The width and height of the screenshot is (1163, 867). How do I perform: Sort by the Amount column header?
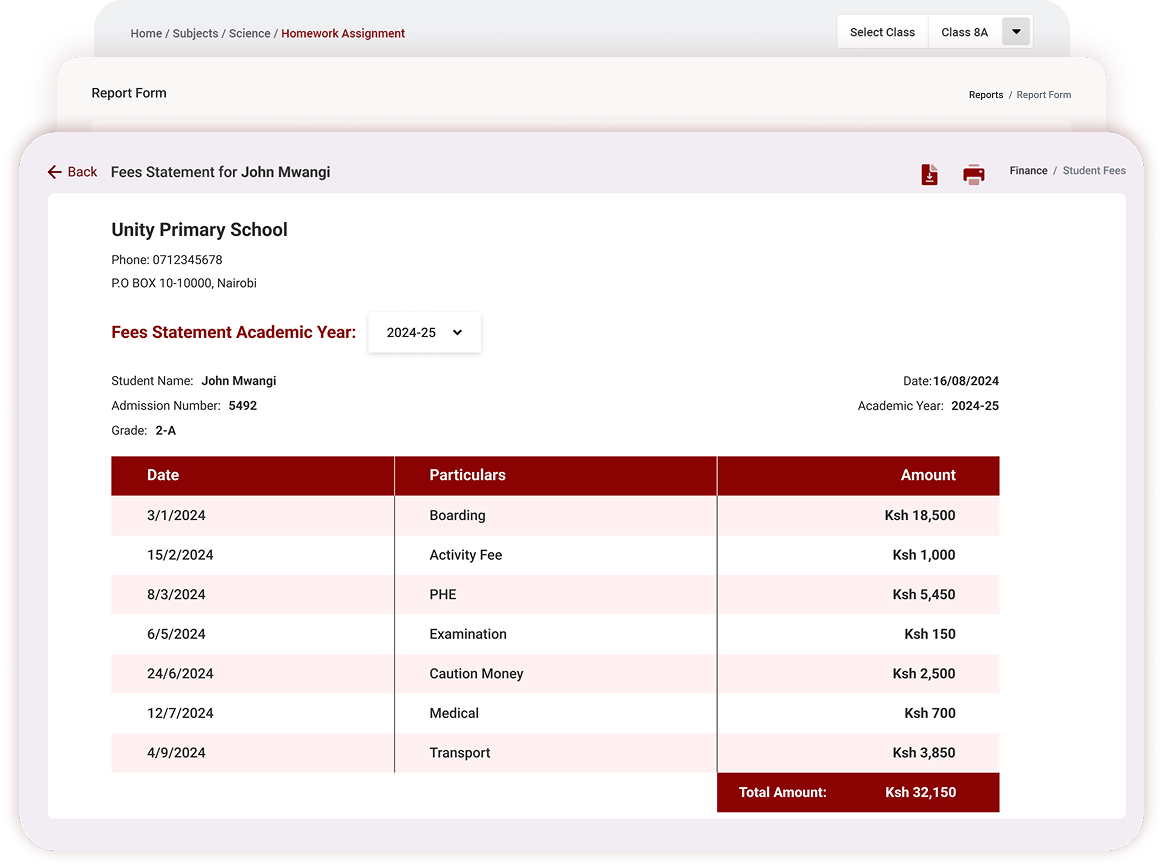(927, 476)
